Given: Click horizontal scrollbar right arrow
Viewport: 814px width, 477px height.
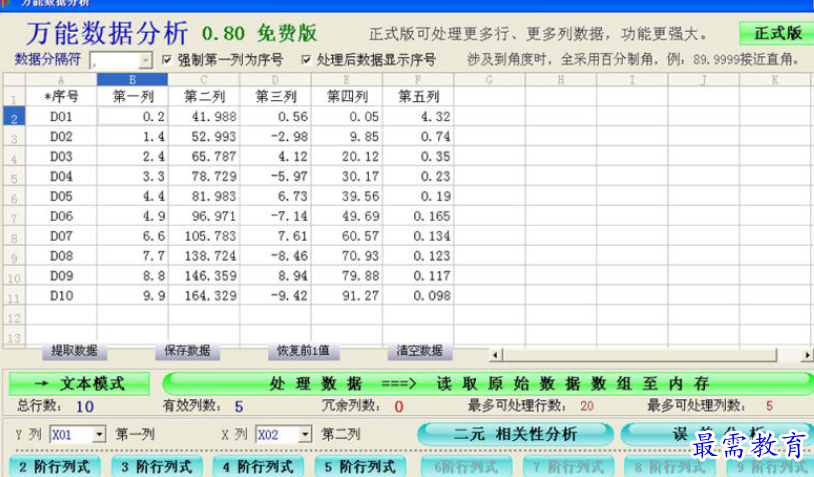Looking at the screenshot, I should (x=807, y=355).
